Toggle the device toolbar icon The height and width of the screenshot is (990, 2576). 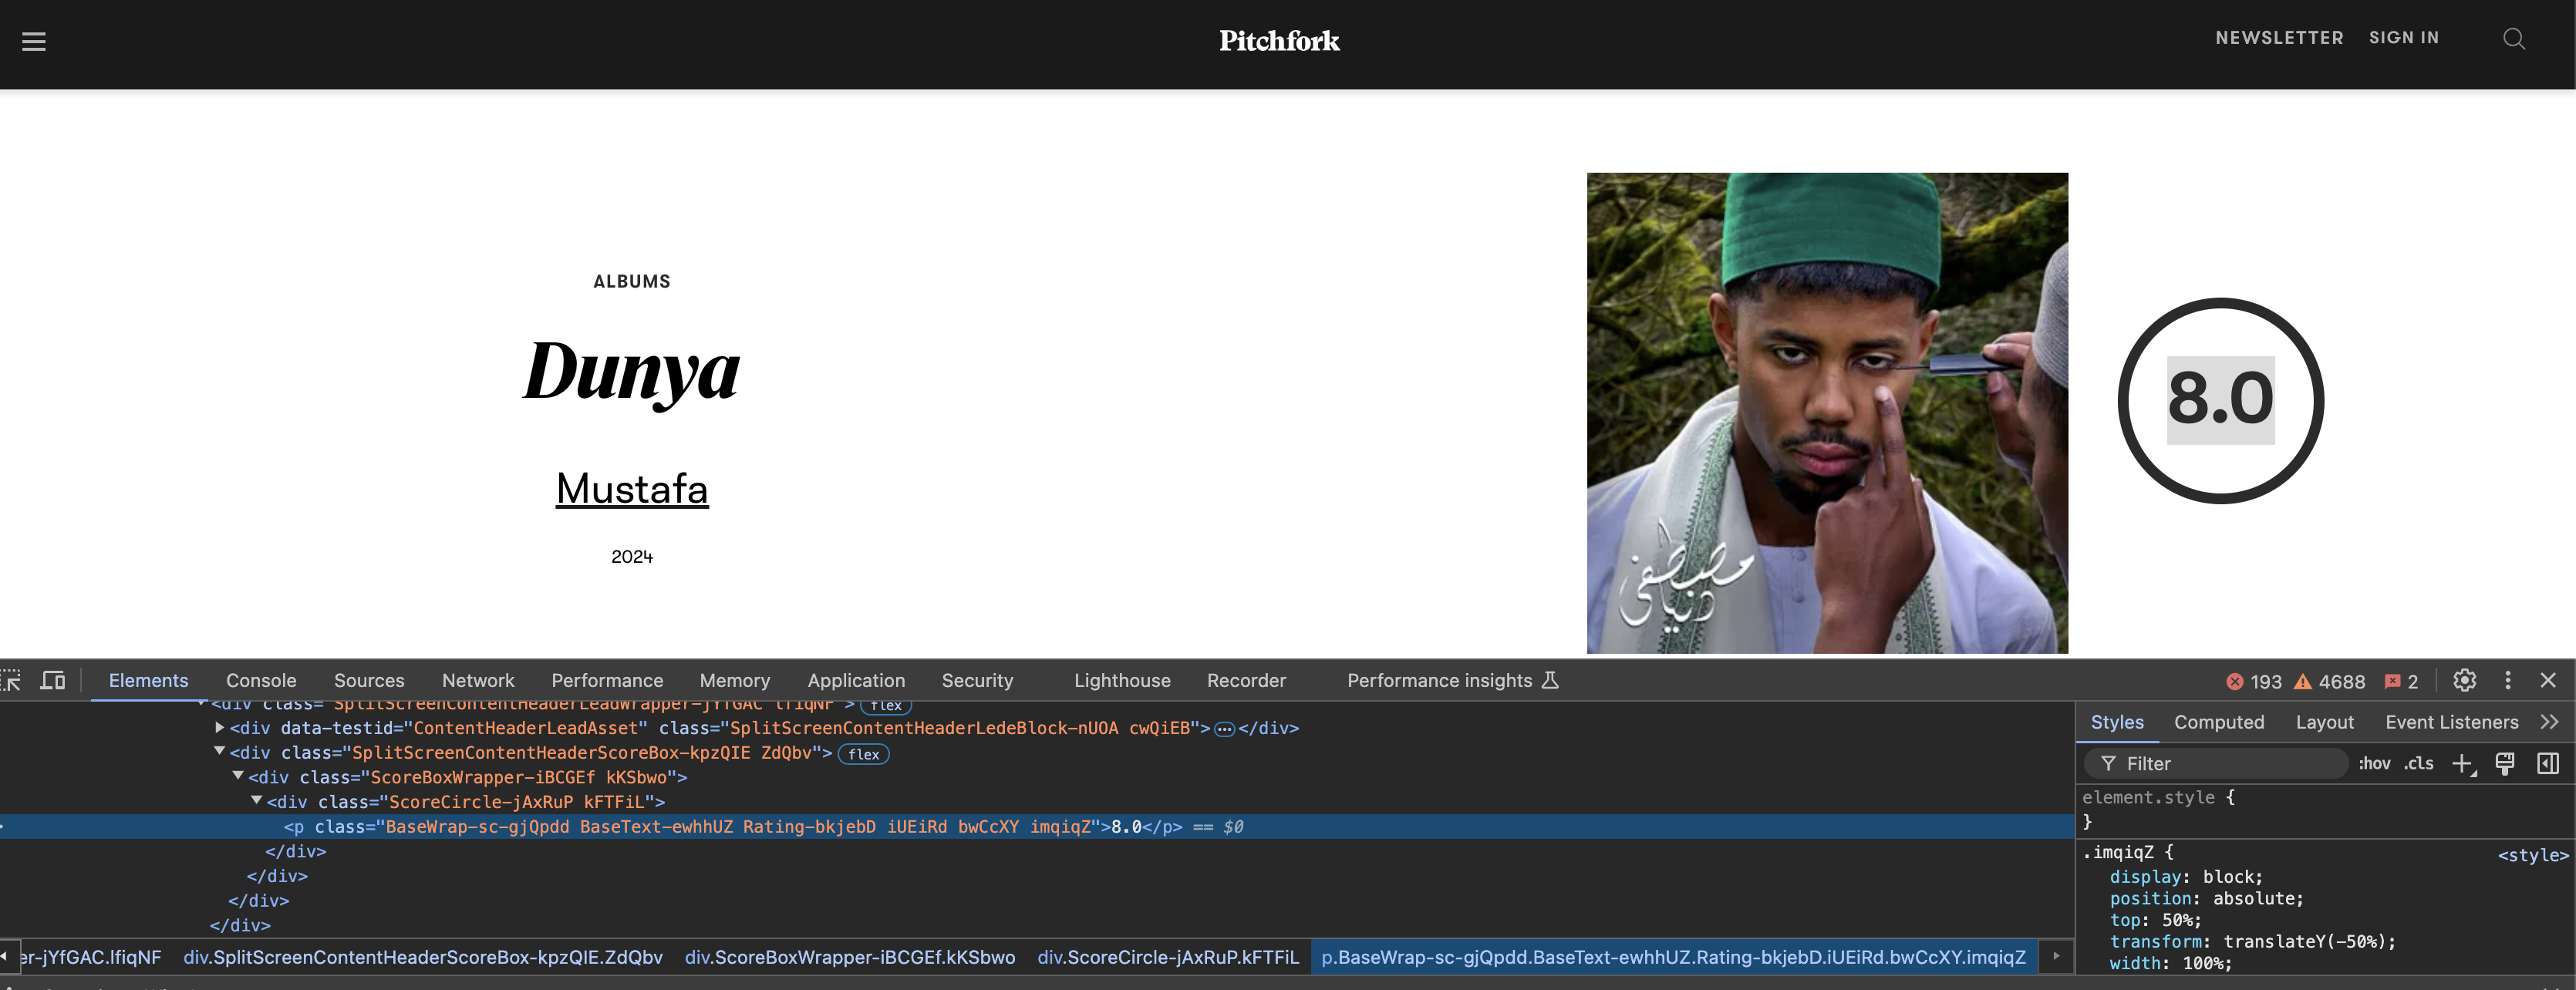(52, 681)
